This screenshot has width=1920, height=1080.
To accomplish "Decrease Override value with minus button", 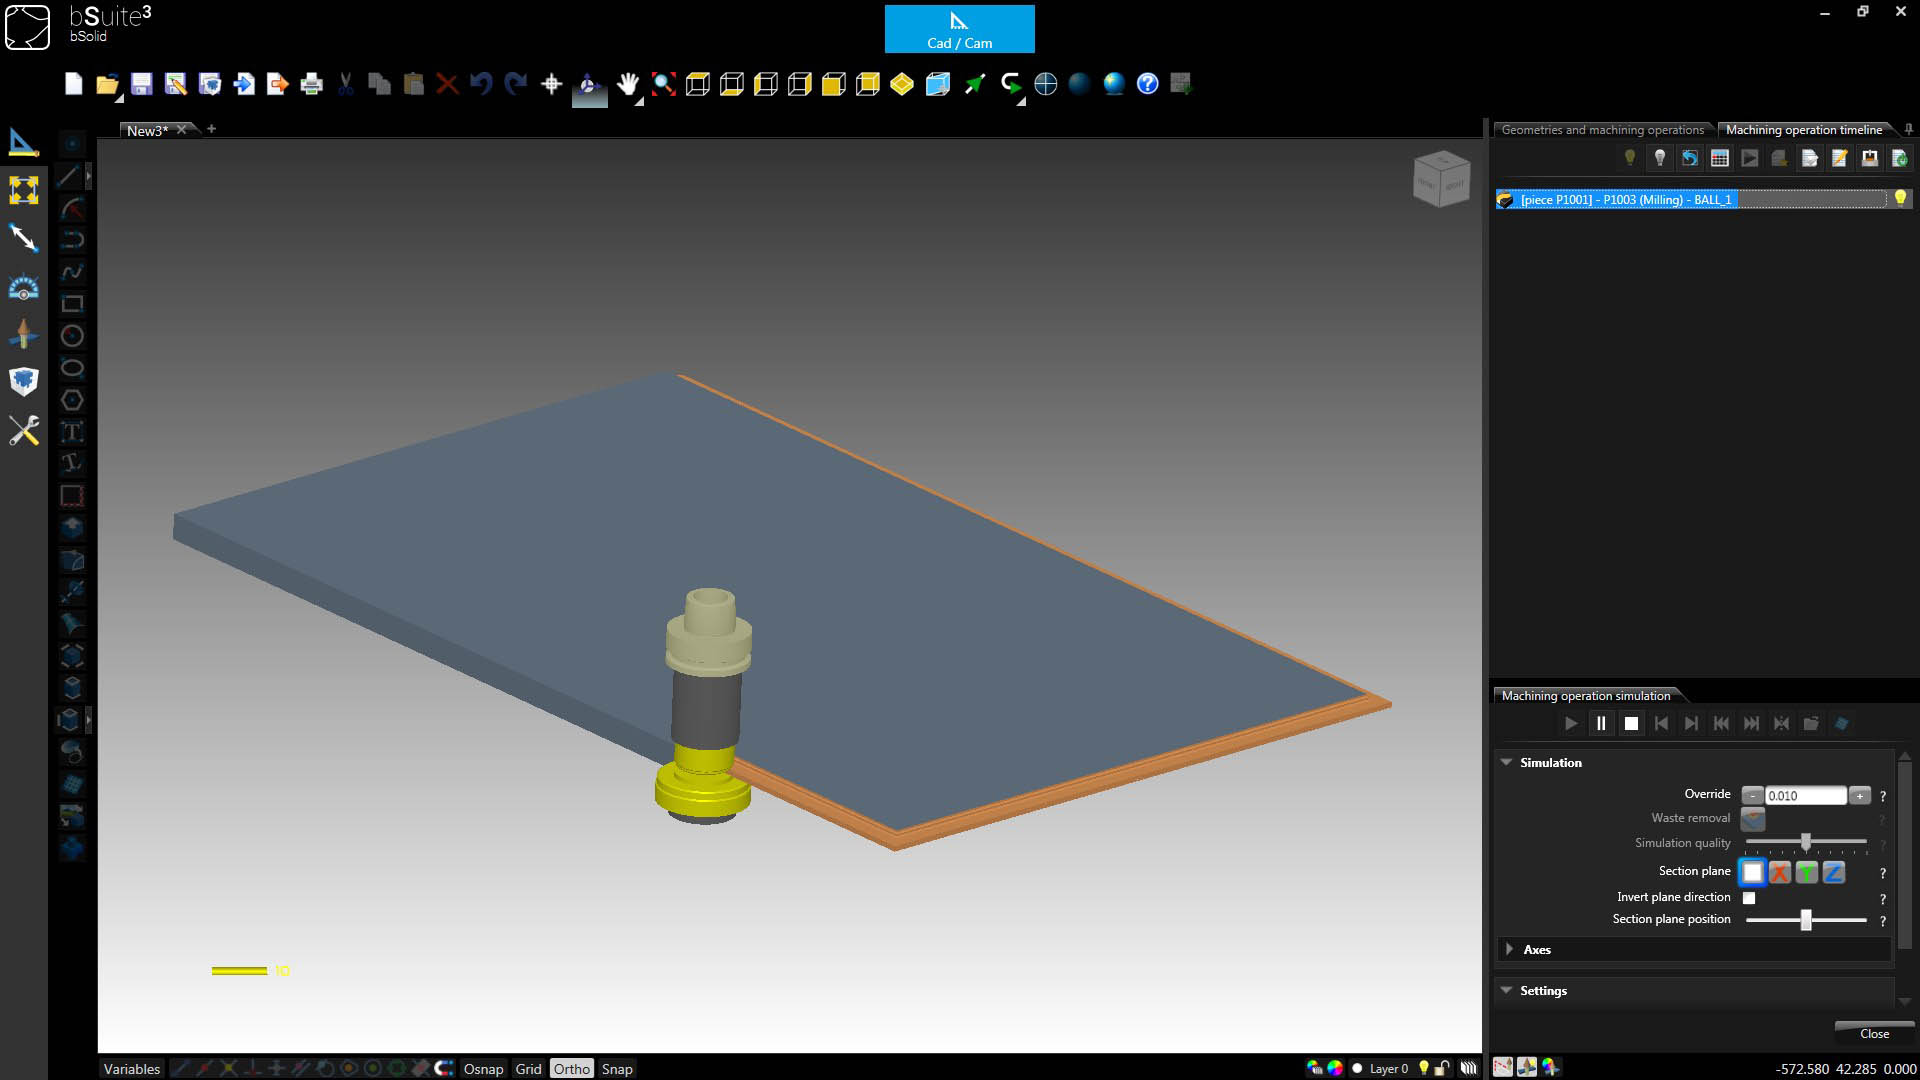I will (x=1752, y=796).
